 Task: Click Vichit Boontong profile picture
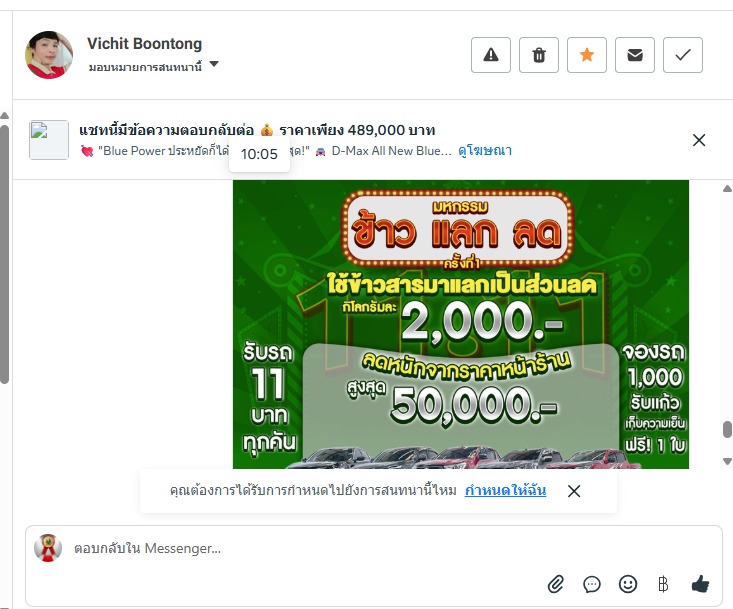[49, 55]
